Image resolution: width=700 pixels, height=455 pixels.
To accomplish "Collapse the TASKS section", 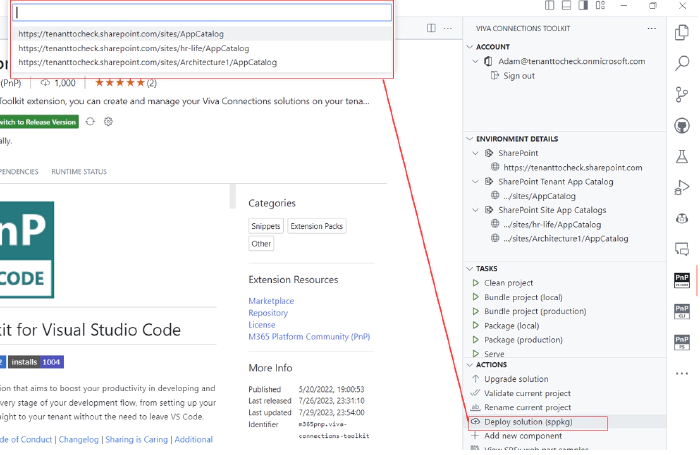I will [469, 268].
